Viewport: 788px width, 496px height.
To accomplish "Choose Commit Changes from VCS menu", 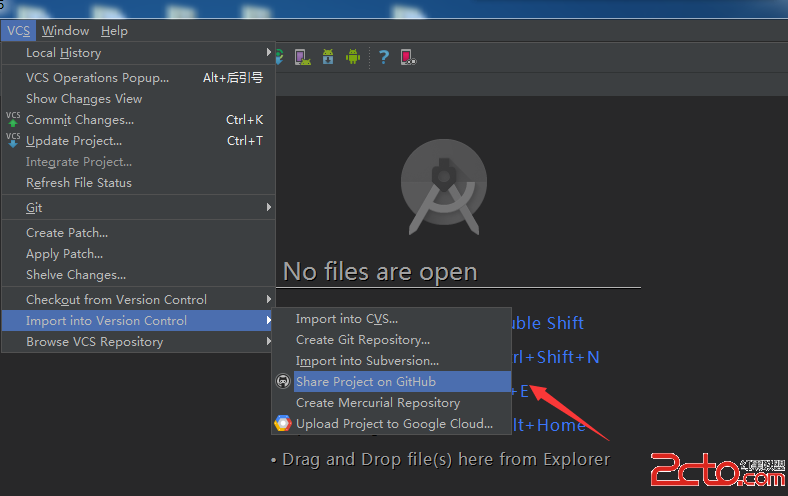I will click(x=138, y=120).
